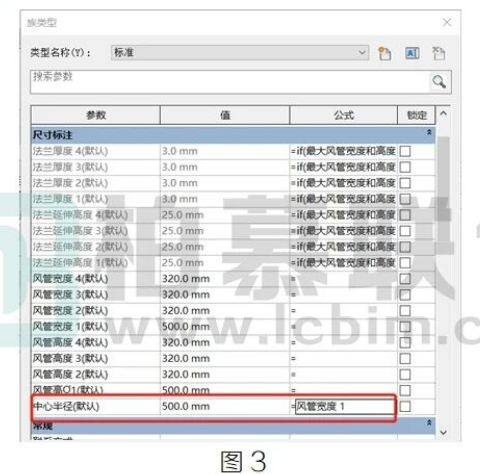Tick the lock checkbox for 法兰延伸高度 3
The width and height of the screenshot is (480, 474).
pyautogui.click(x=405, y=231)
